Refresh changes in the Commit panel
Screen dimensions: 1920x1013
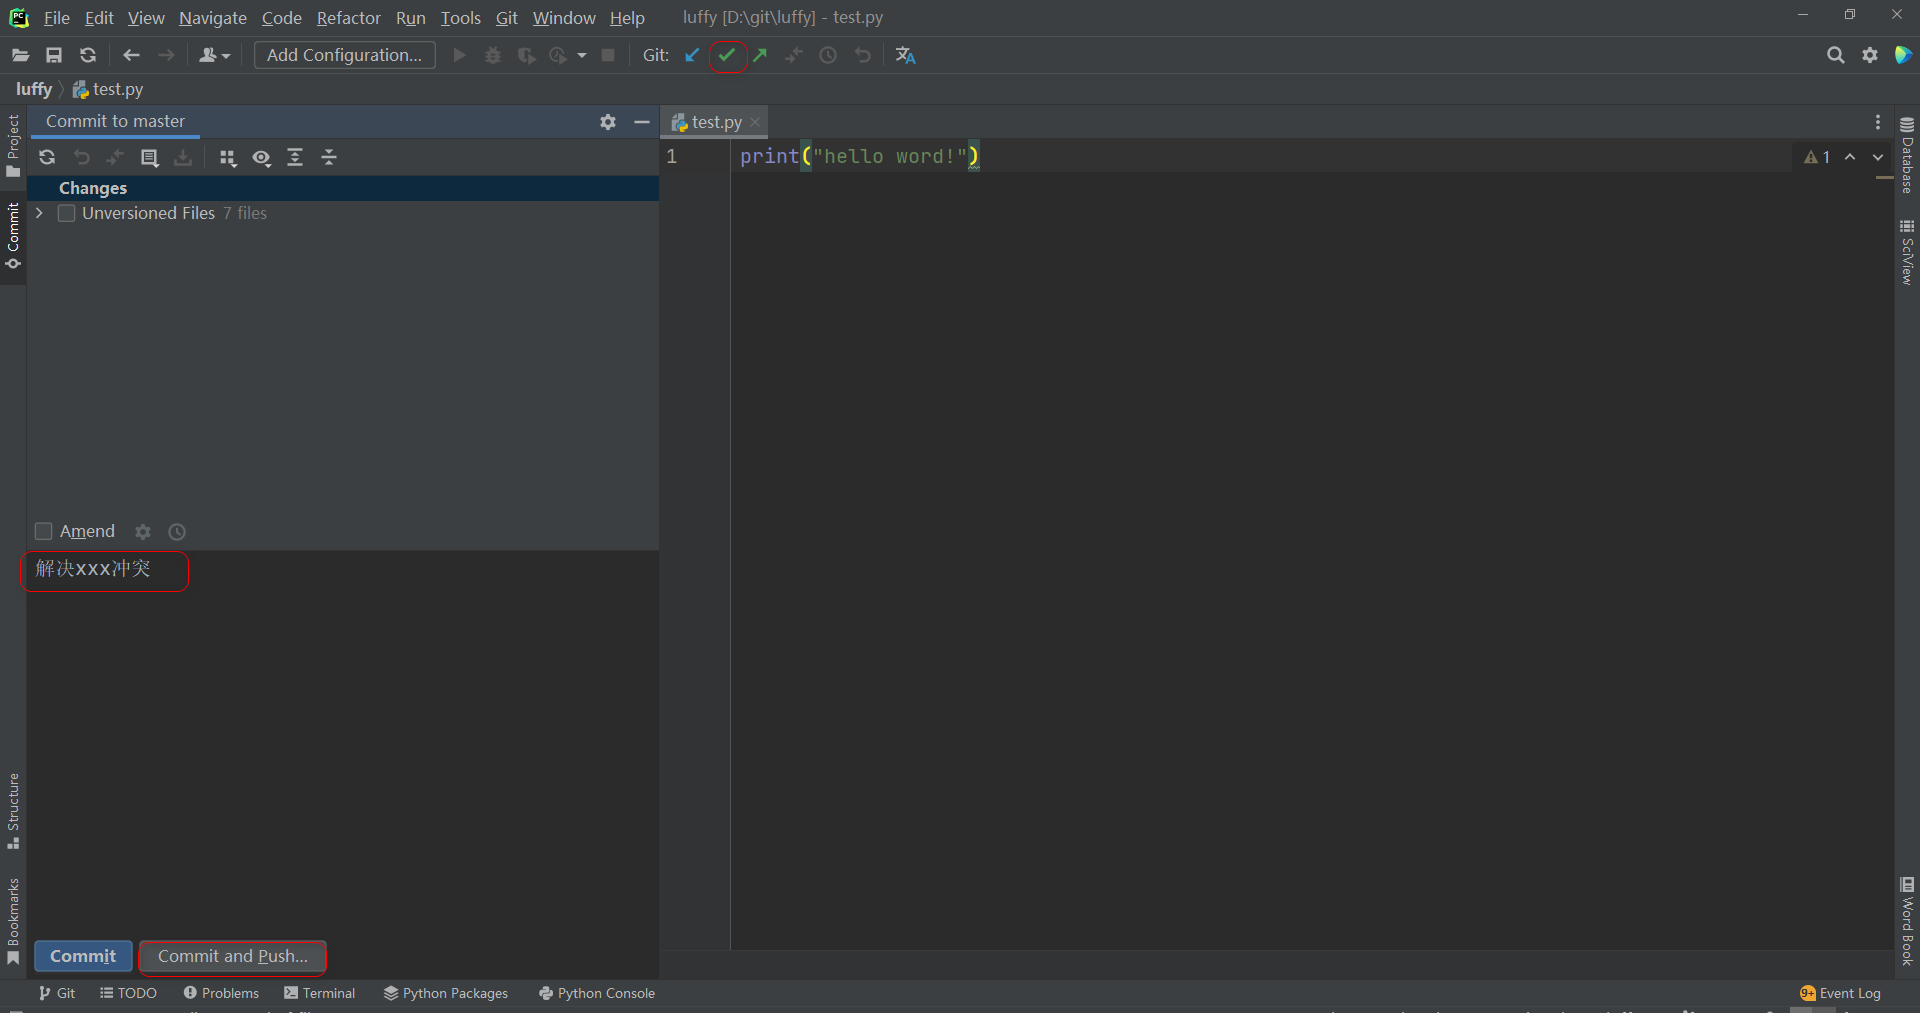47,158
